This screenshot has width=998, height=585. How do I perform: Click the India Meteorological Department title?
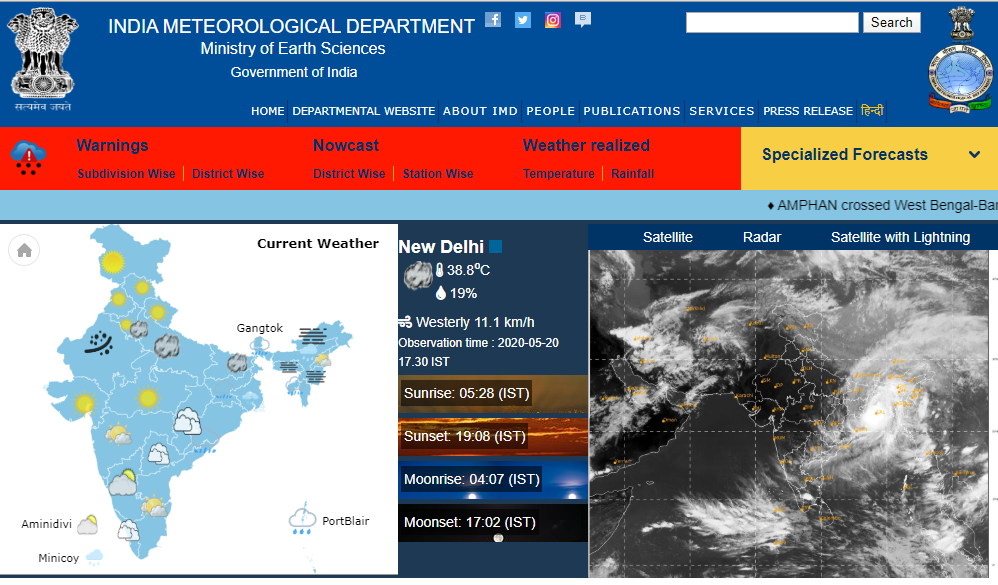click(292, 26)
